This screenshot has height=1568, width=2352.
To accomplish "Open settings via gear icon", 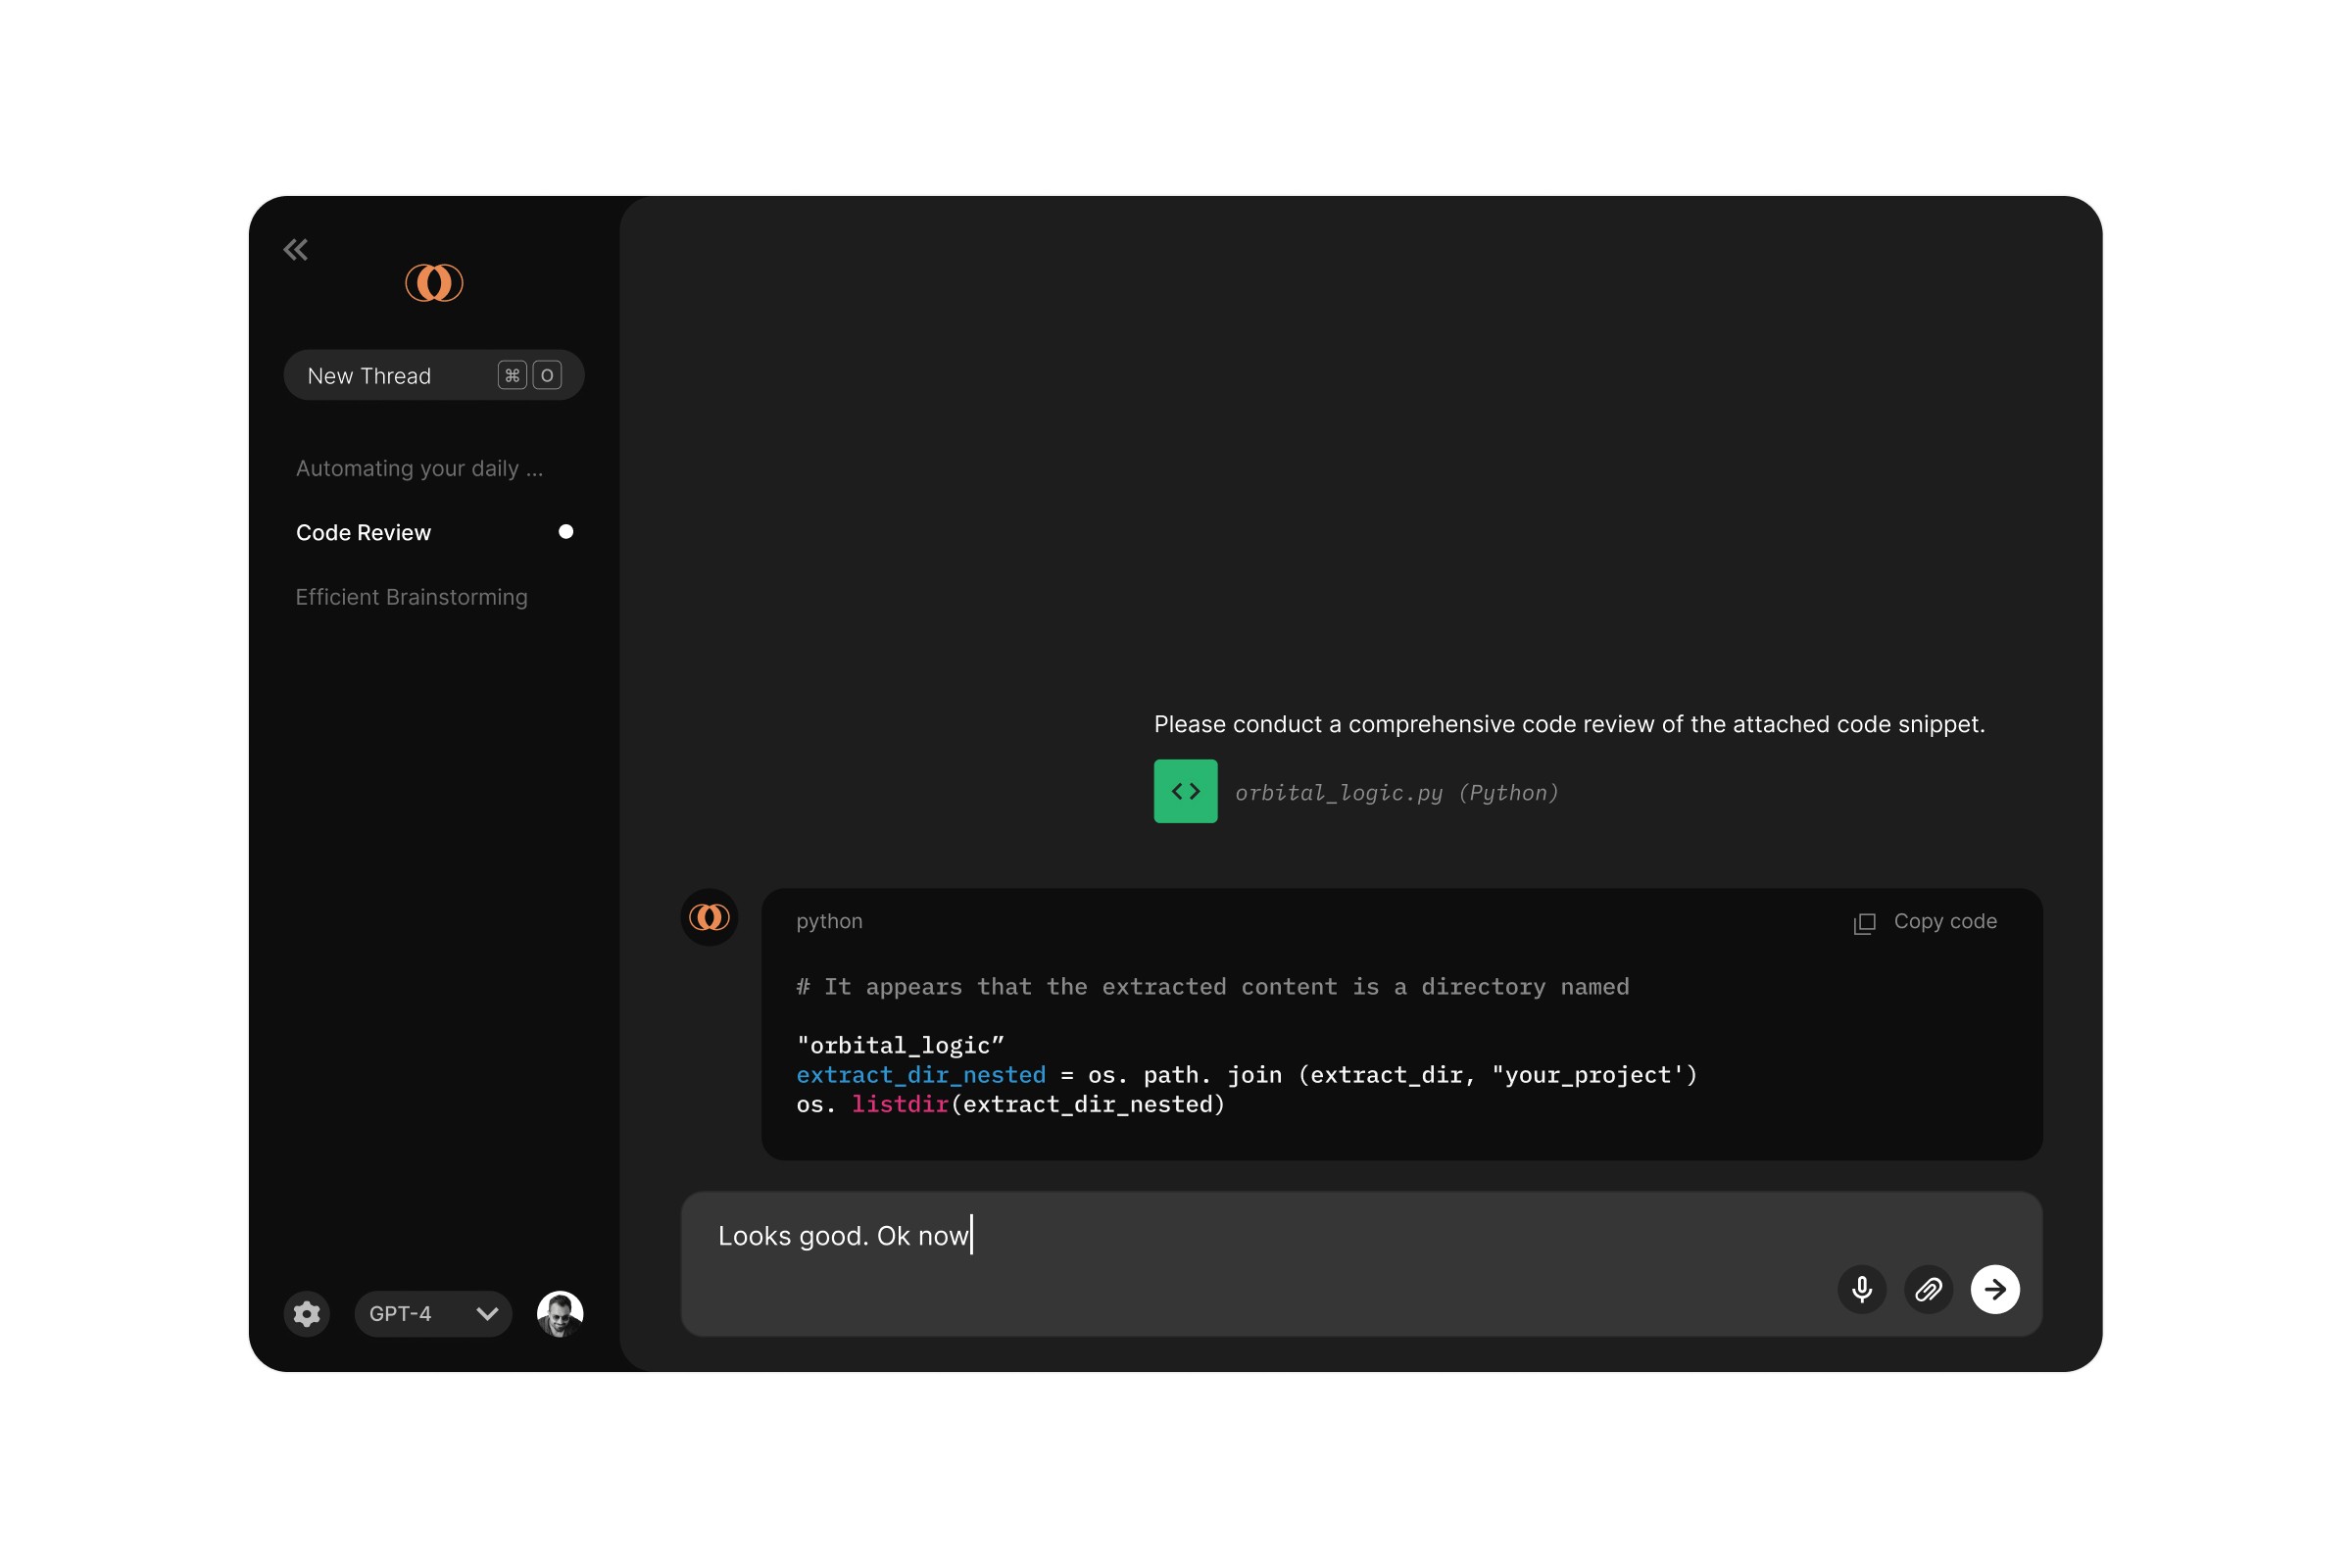I will tap(307, 1313).
